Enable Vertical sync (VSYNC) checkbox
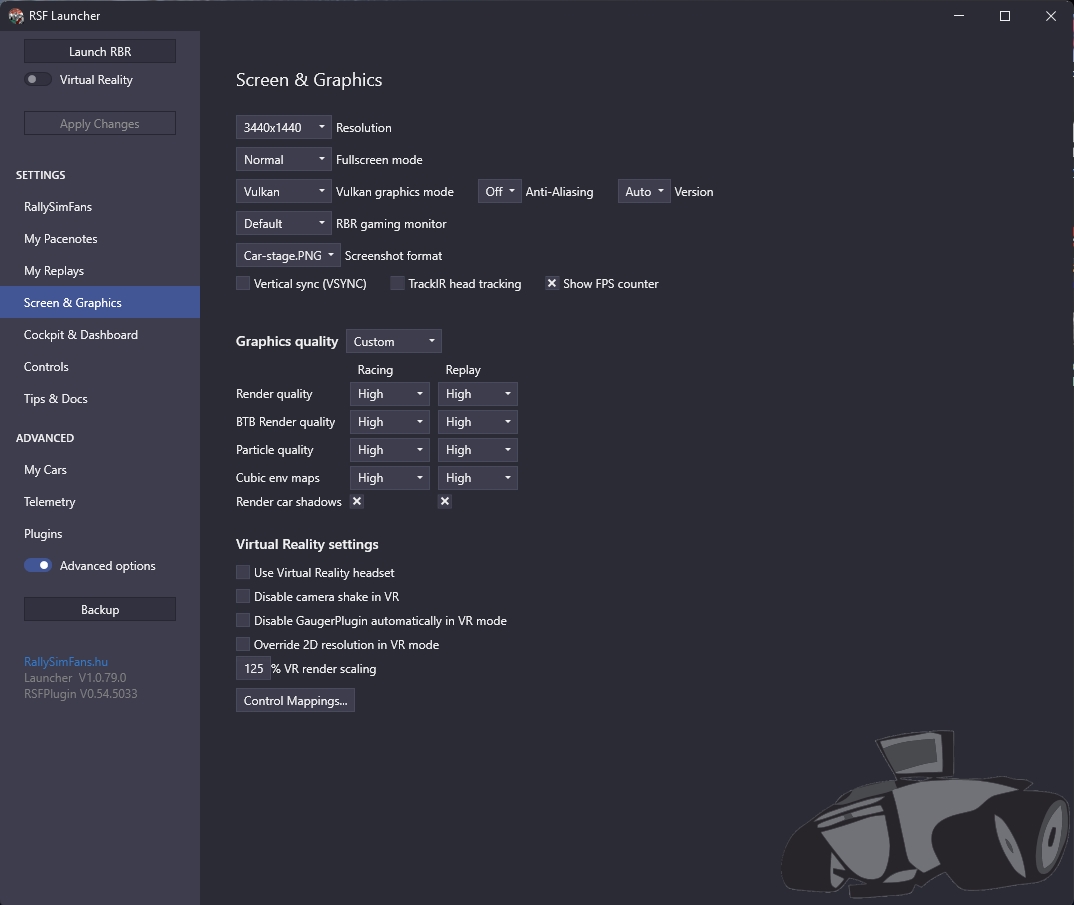 [x=243, y=284]
